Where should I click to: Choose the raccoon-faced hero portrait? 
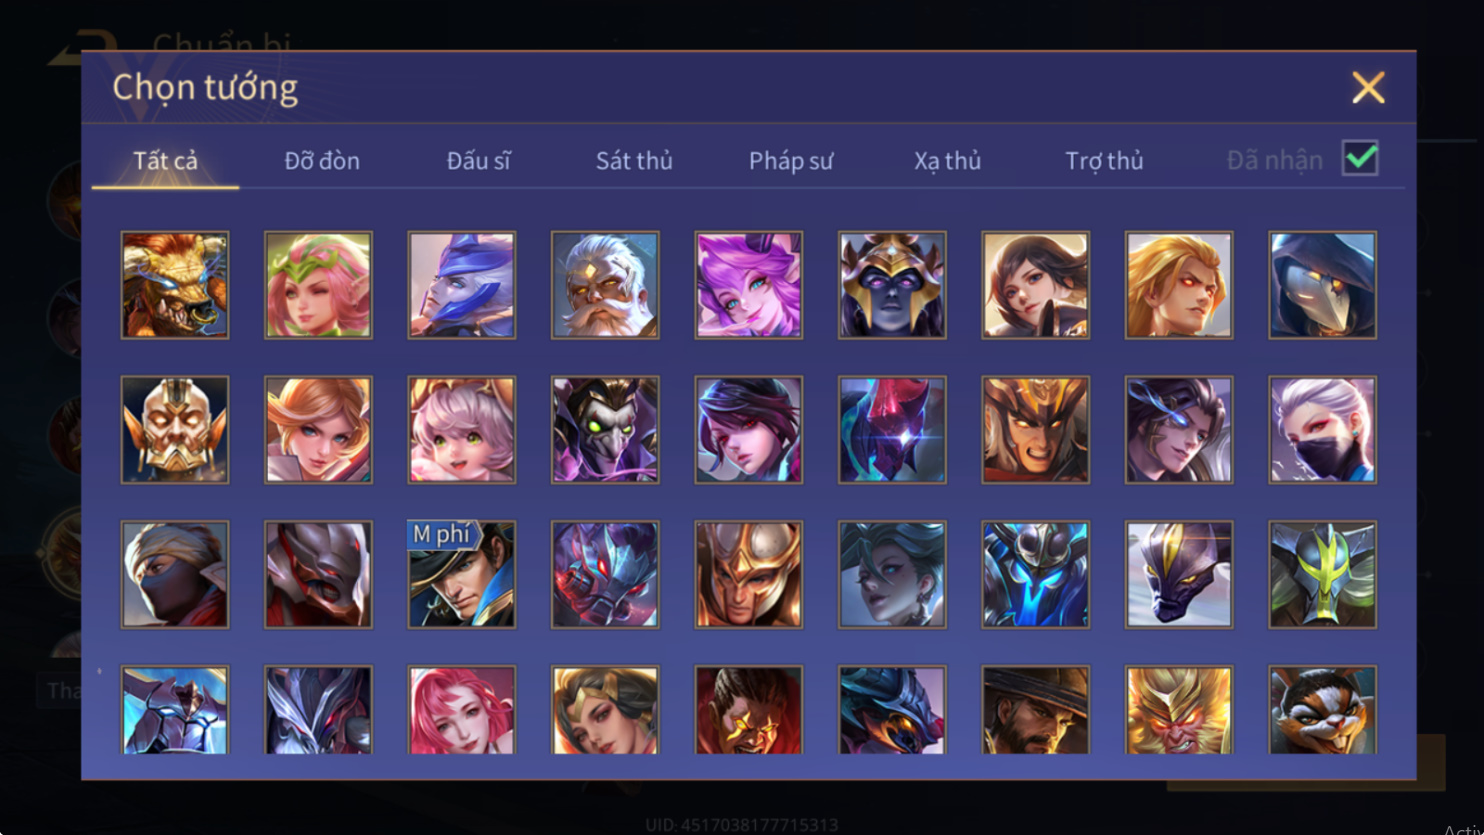point(1322,710)
